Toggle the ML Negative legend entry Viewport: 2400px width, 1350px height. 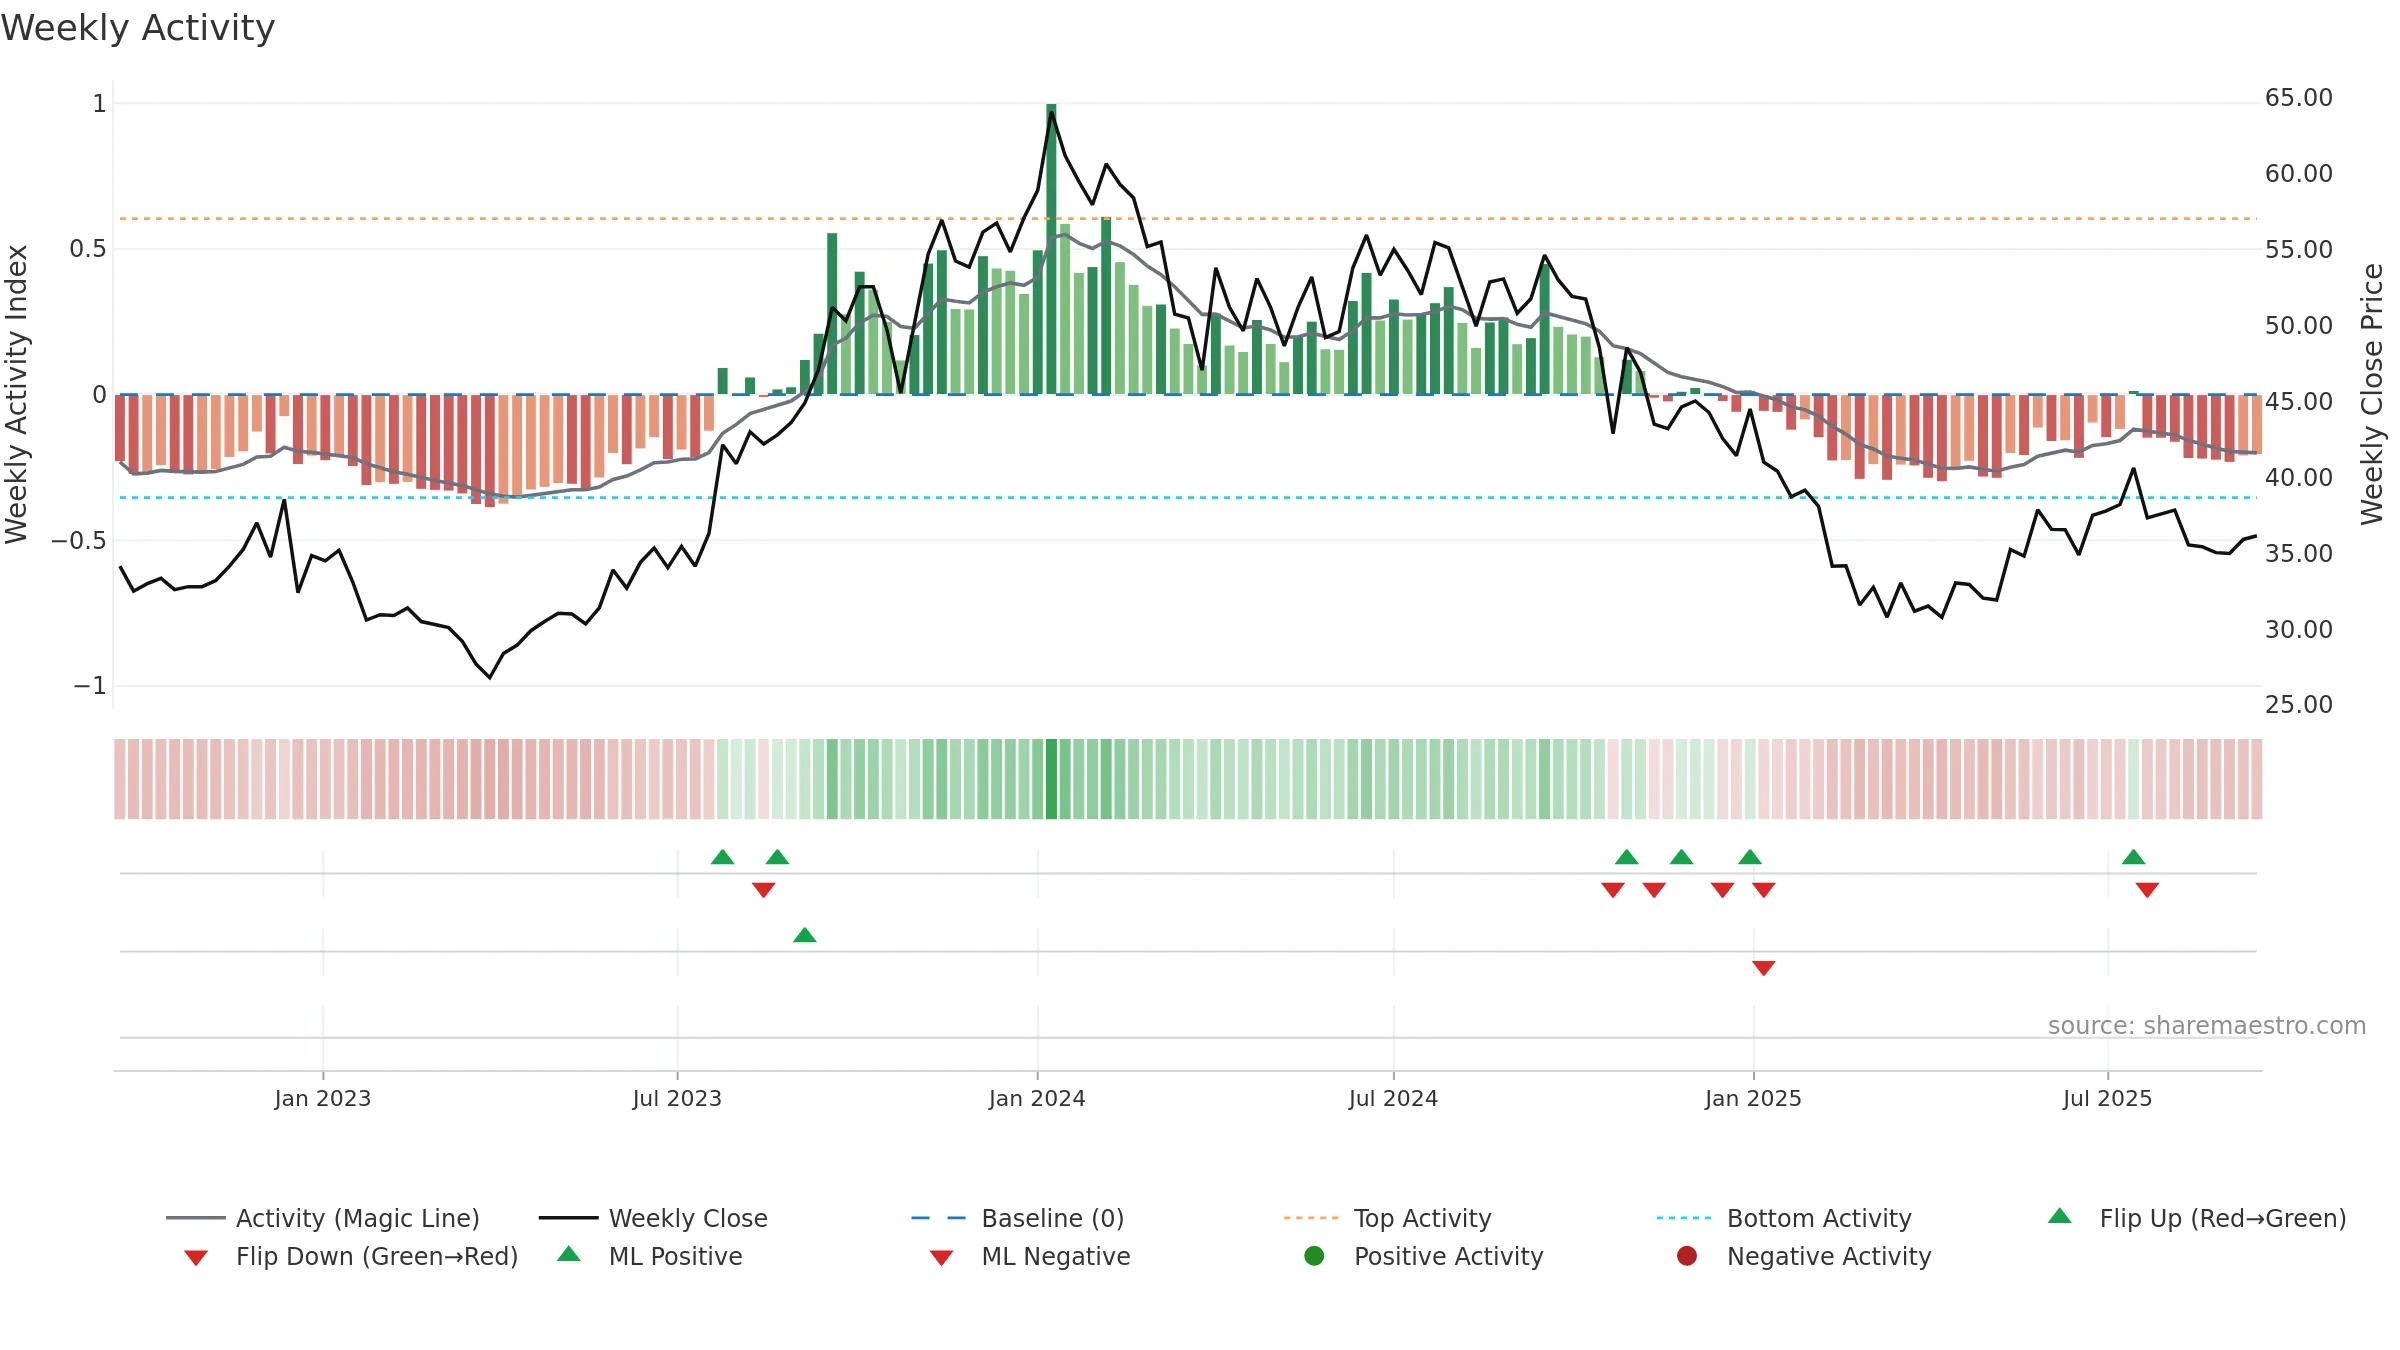1030,1256
